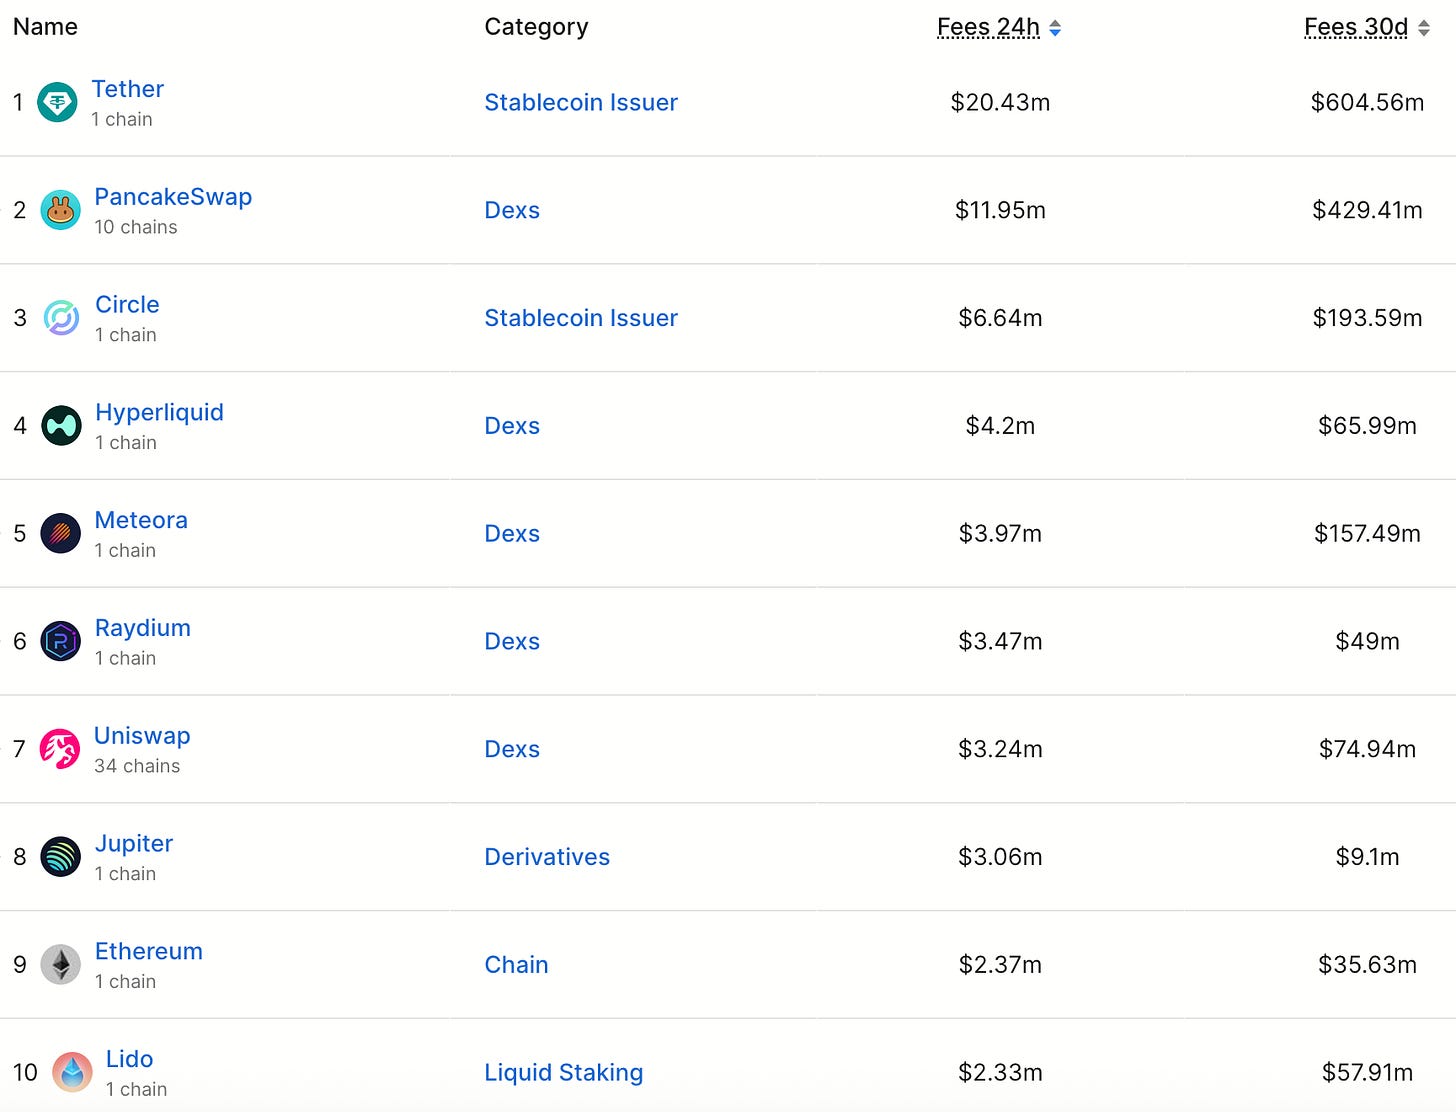Viewport: 1456px width, 1112px height.
Task: Open the Meteora protocol link
Action: (x=141, y=520)
